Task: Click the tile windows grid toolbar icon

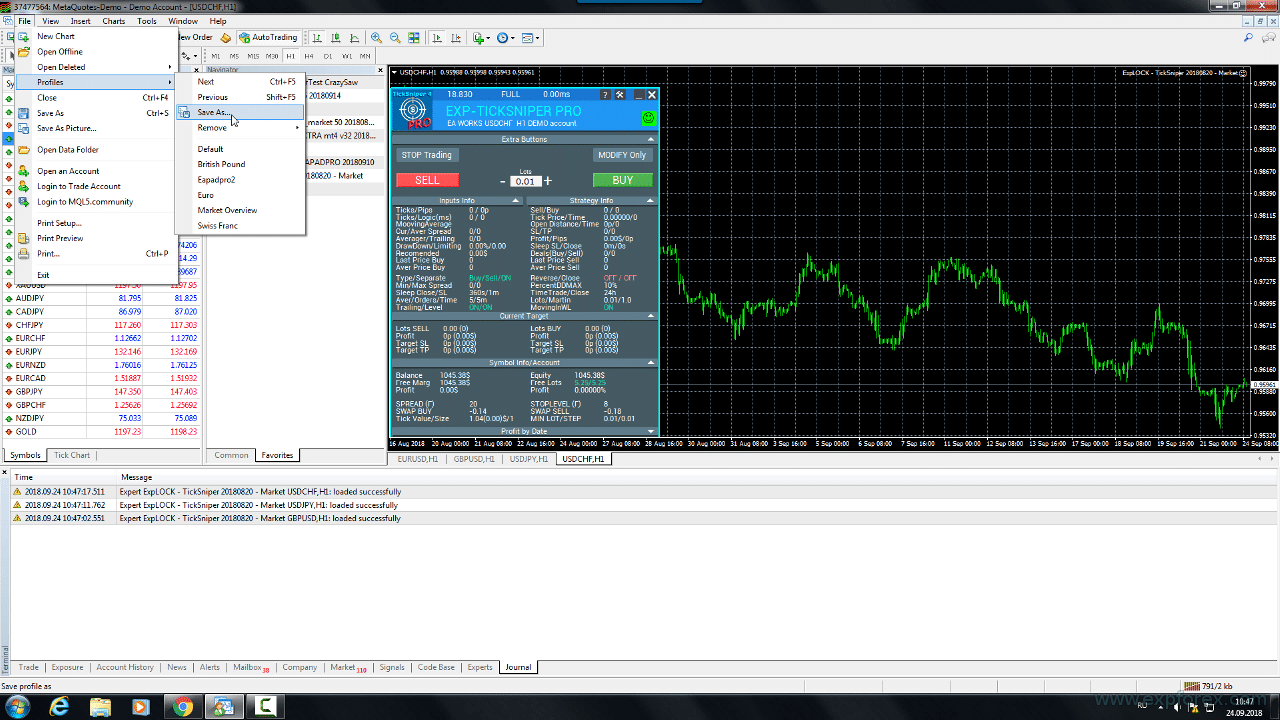Action: (x=413, y=38)
